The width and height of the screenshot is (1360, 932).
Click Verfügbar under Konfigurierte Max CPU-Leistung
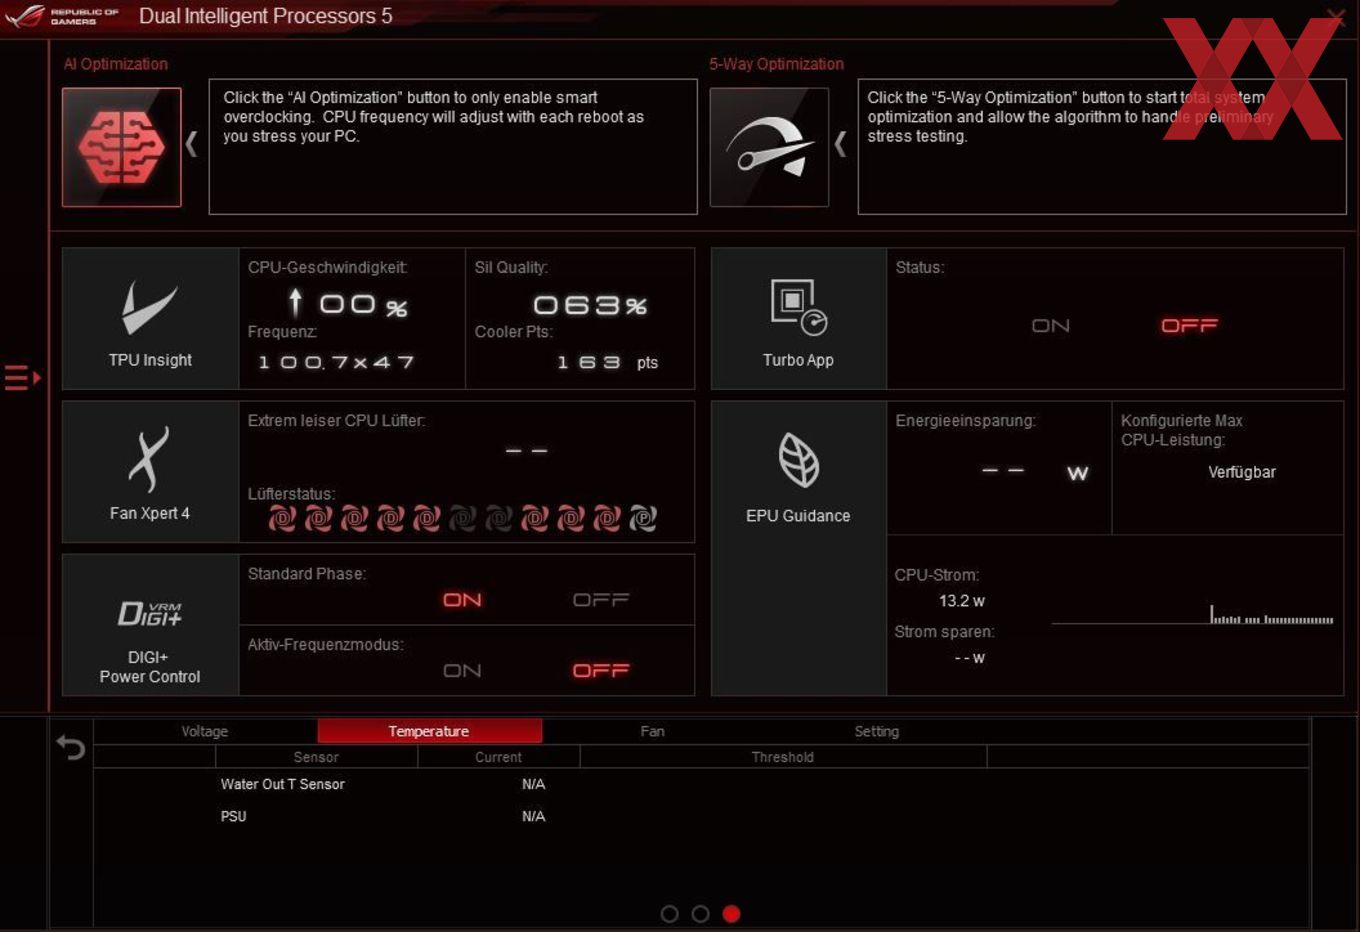pyautogui.click(x=1242, y=472)
